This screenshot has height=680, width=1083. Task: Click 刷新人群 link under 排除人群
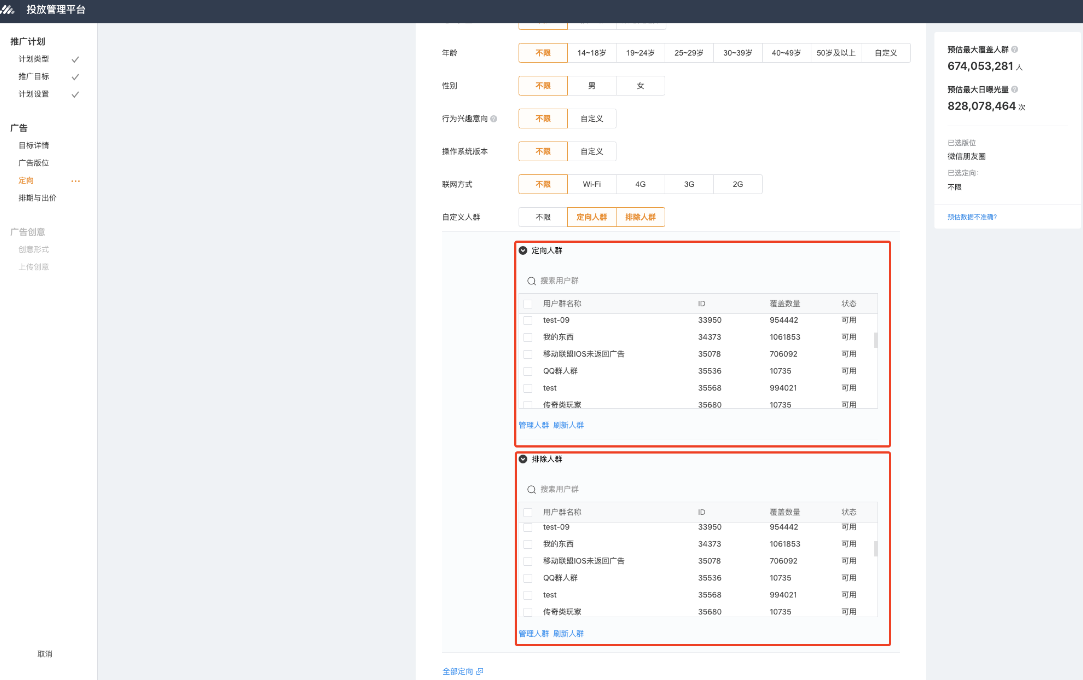point(568,633)
